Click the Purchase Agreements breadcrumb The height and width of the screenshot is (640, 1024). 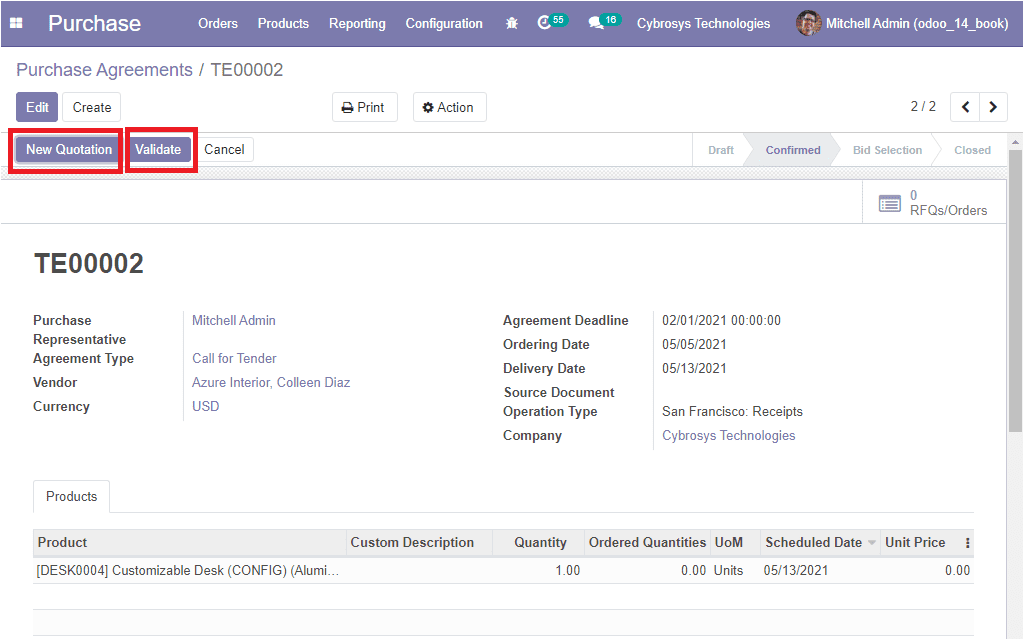104,70
